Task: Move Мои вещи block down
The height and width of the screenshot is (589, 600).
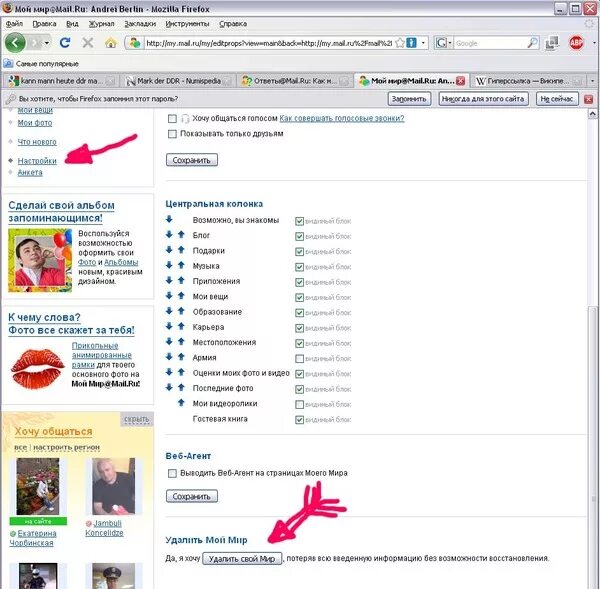Action: [x=169, y=296]
